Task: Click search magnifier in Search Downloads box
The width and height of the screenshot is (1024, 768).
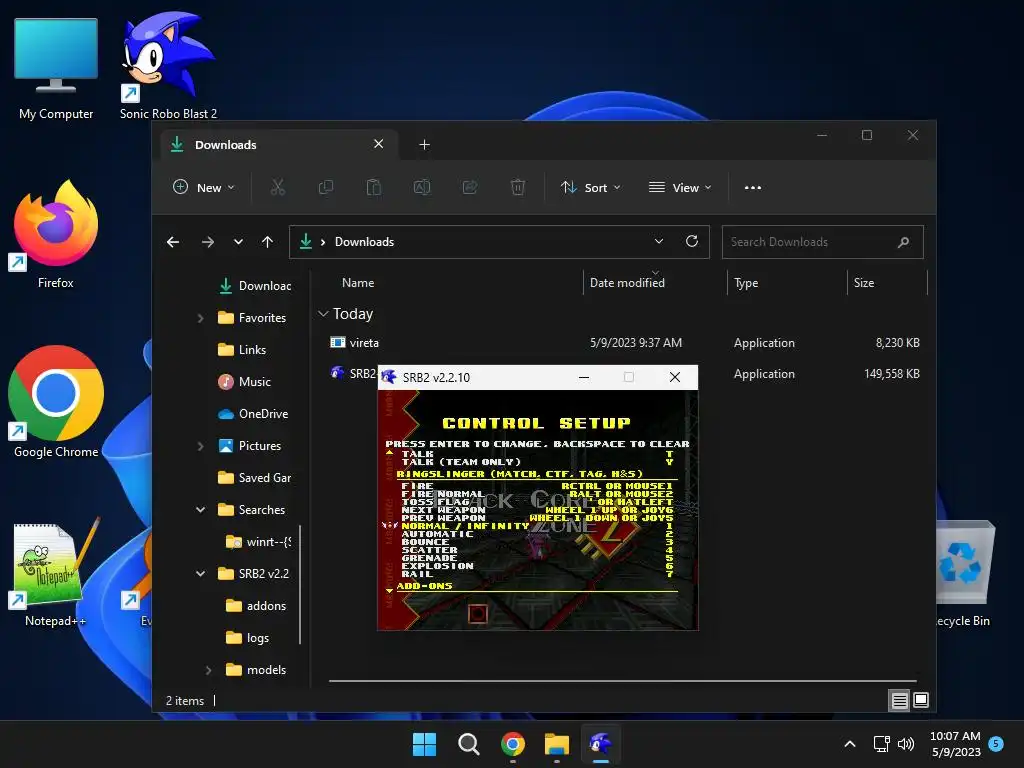Action: click(903, 242)
